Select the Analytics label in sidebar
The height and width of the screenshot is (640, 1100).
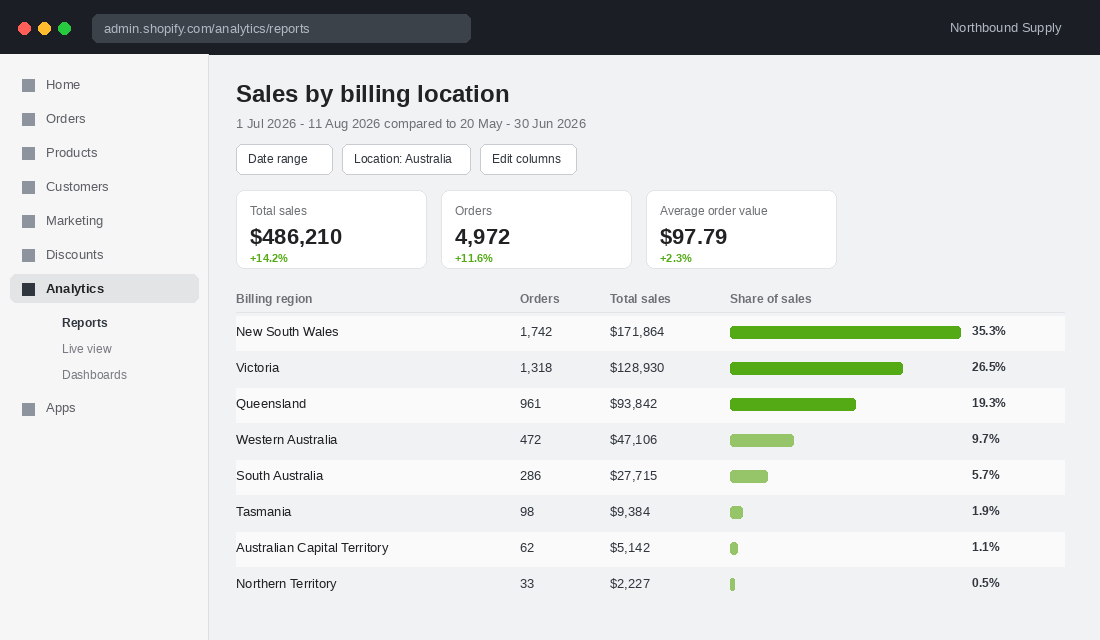click(x=75, y=288)
